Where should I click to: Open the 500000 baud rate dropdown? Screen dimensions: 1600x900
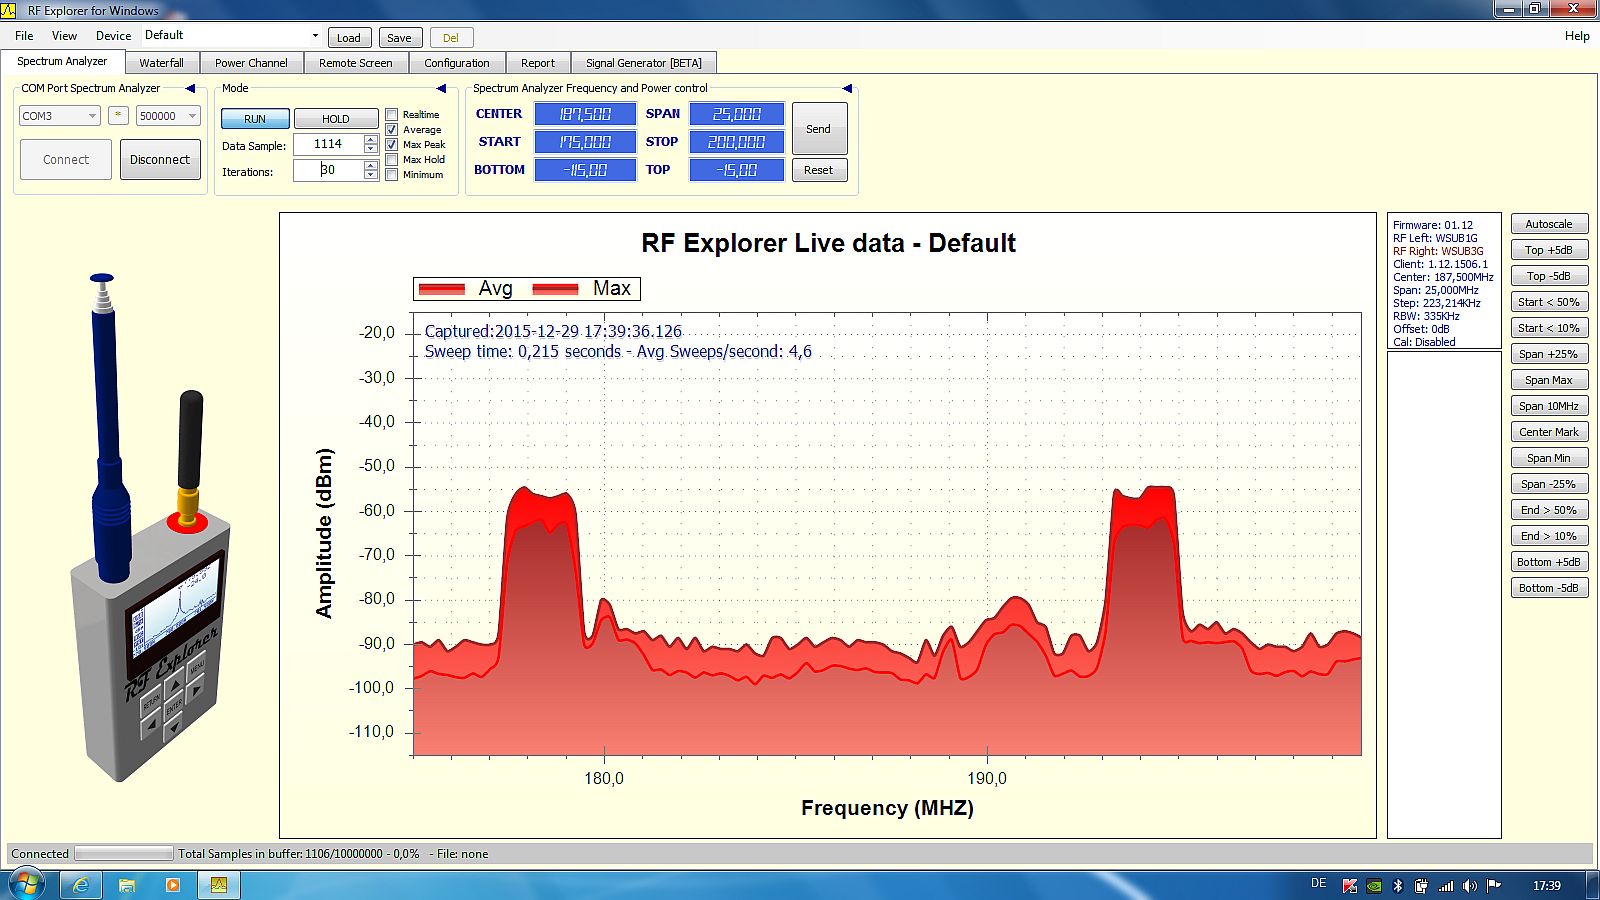[168, 116]
